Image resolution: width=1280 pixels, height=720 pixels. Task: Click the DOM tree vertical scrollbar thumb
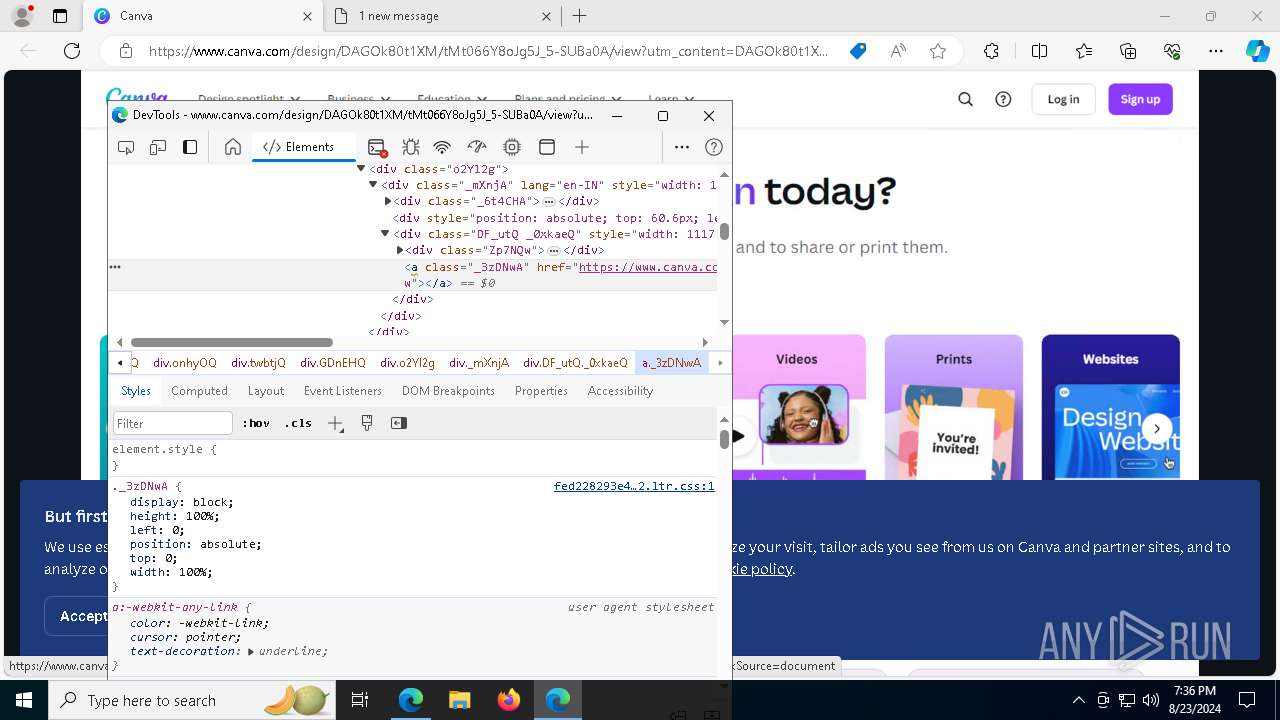click(724, 231)
